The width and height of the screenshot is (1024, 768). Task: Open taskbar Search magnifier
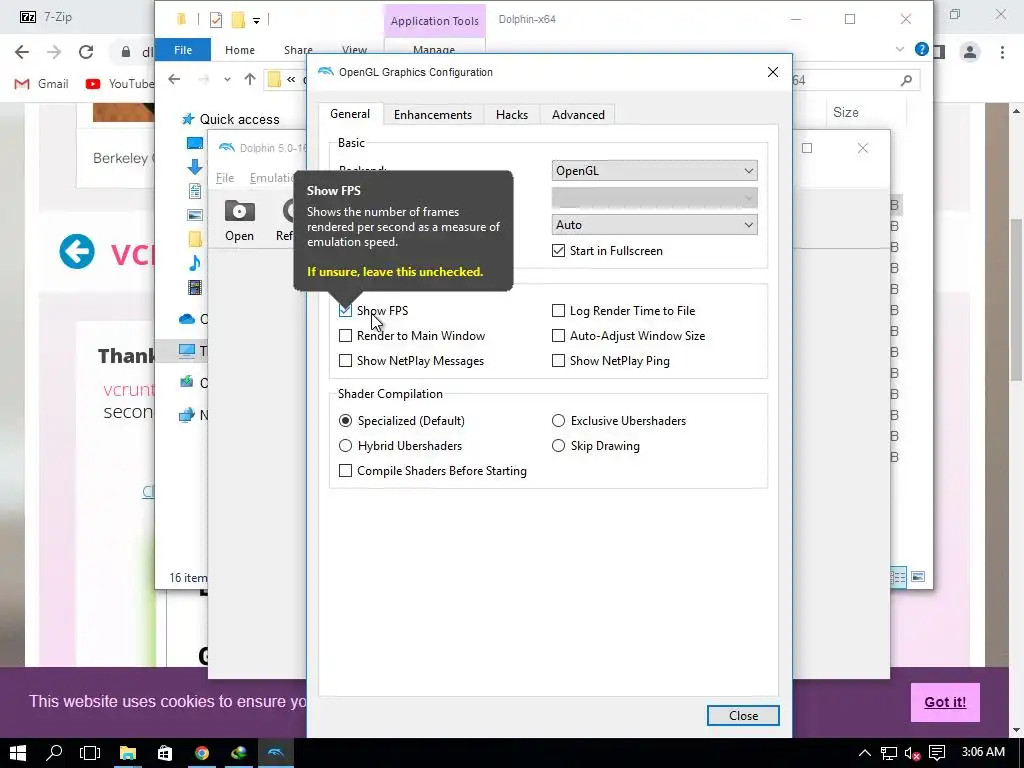tap(54, 753)
